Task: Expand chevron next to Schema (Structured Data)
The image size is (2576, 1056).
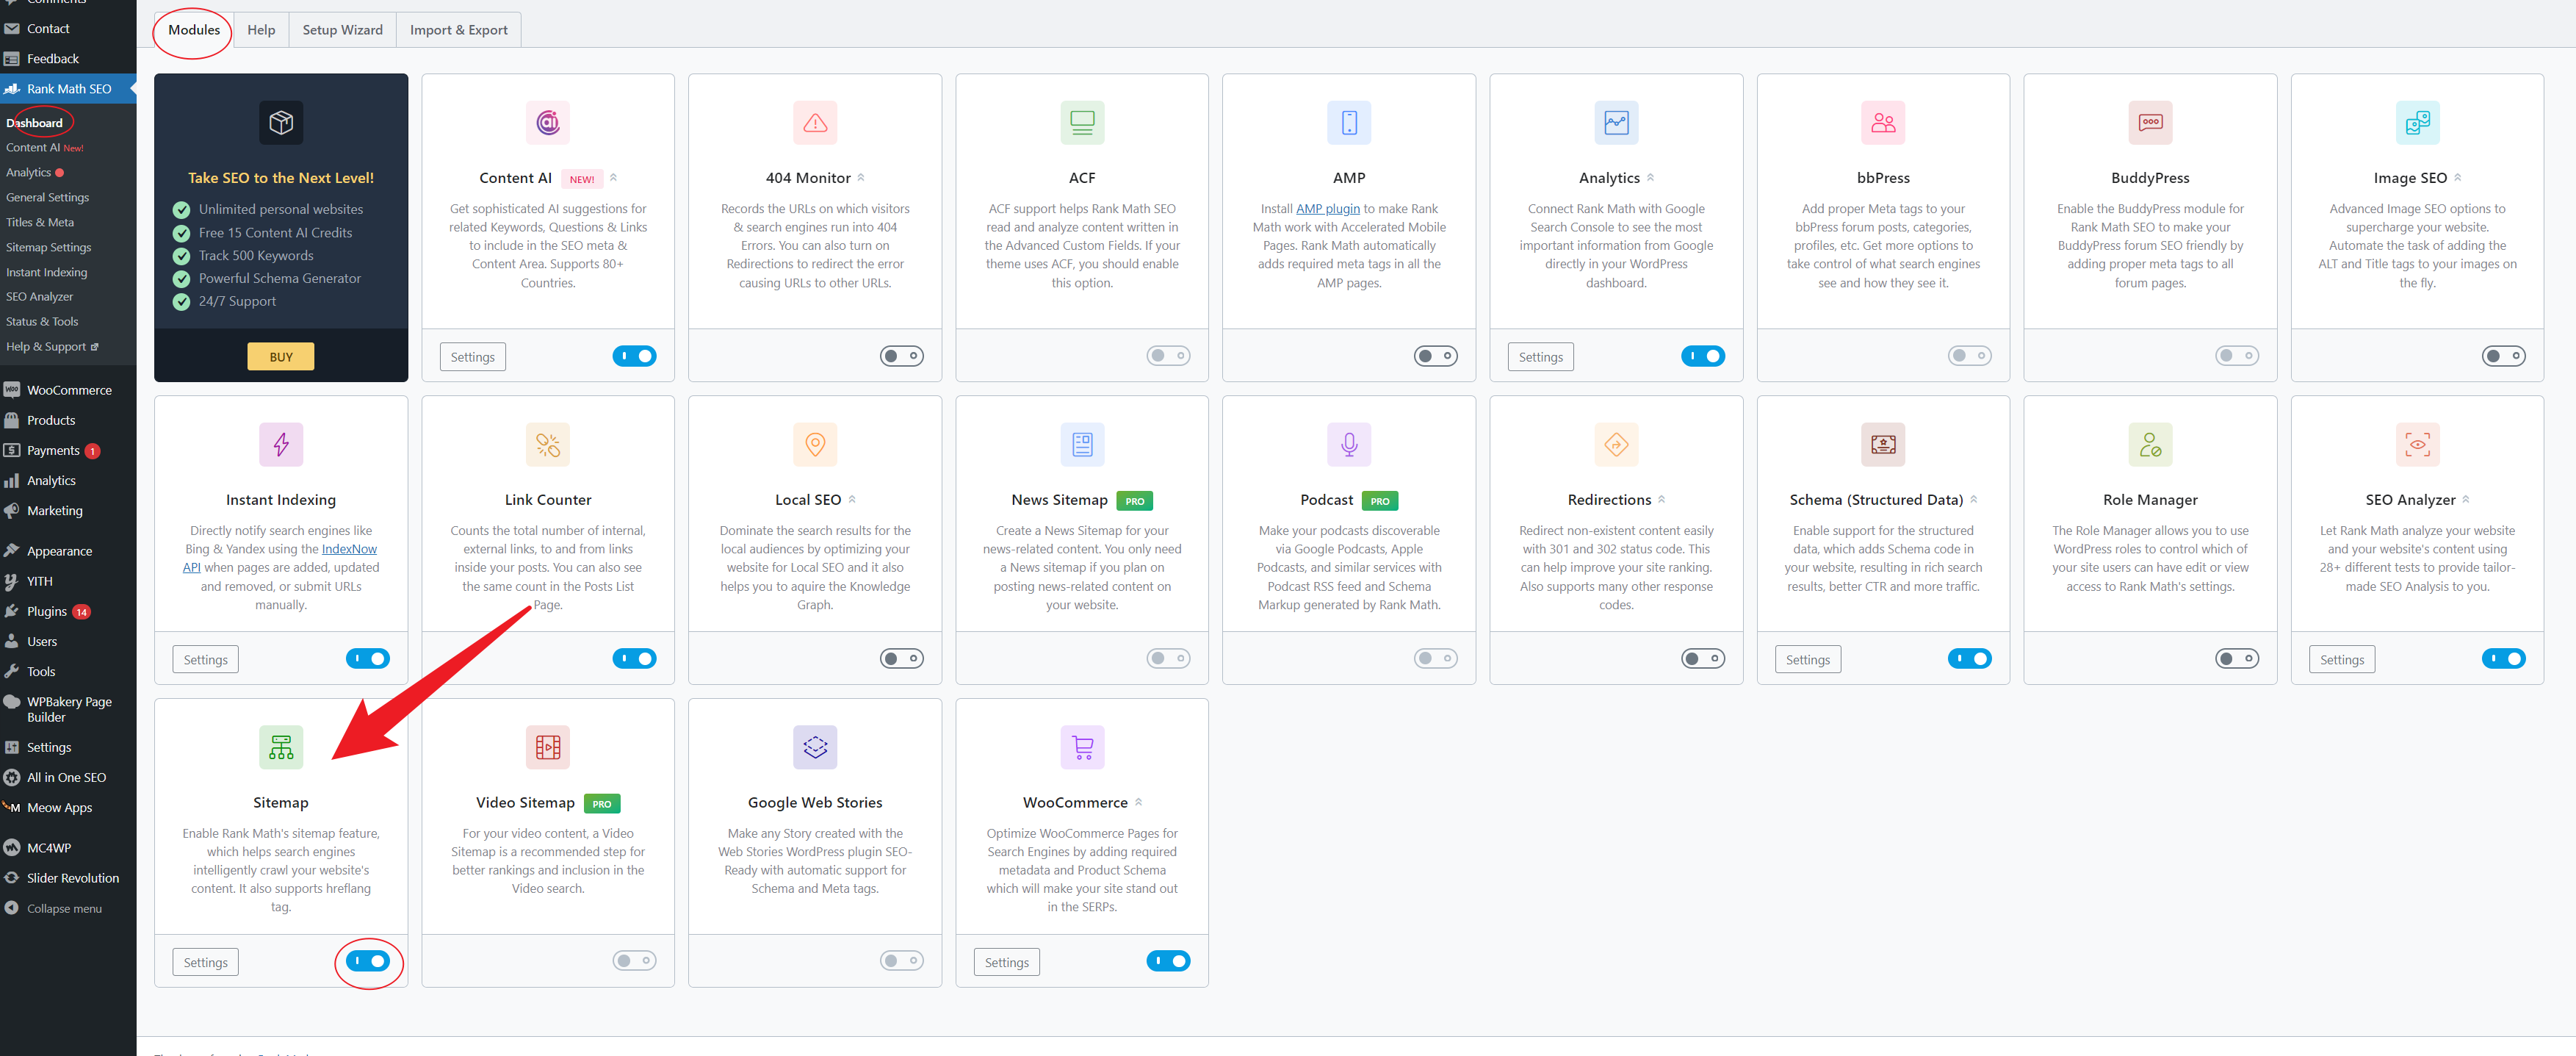Action: pos(1973,499)
